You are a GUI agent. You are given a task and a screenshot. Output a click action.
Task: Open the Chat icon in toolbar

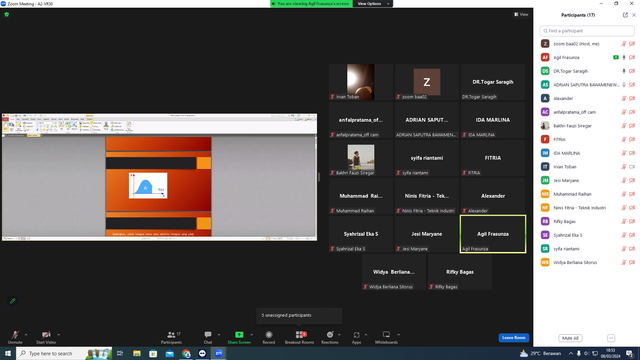[208, 335]
